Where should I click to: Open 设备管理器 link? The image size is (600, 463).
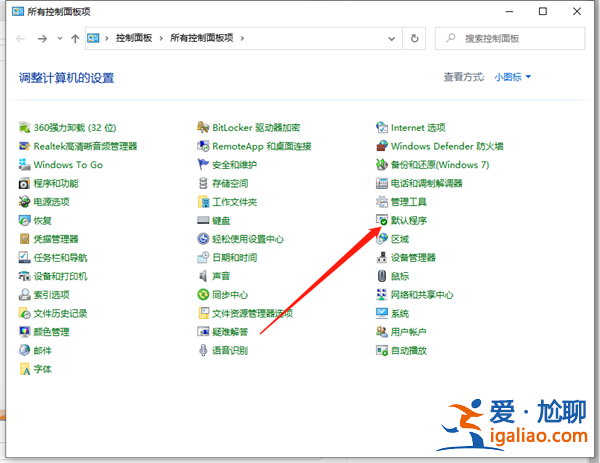click(413, 258)
